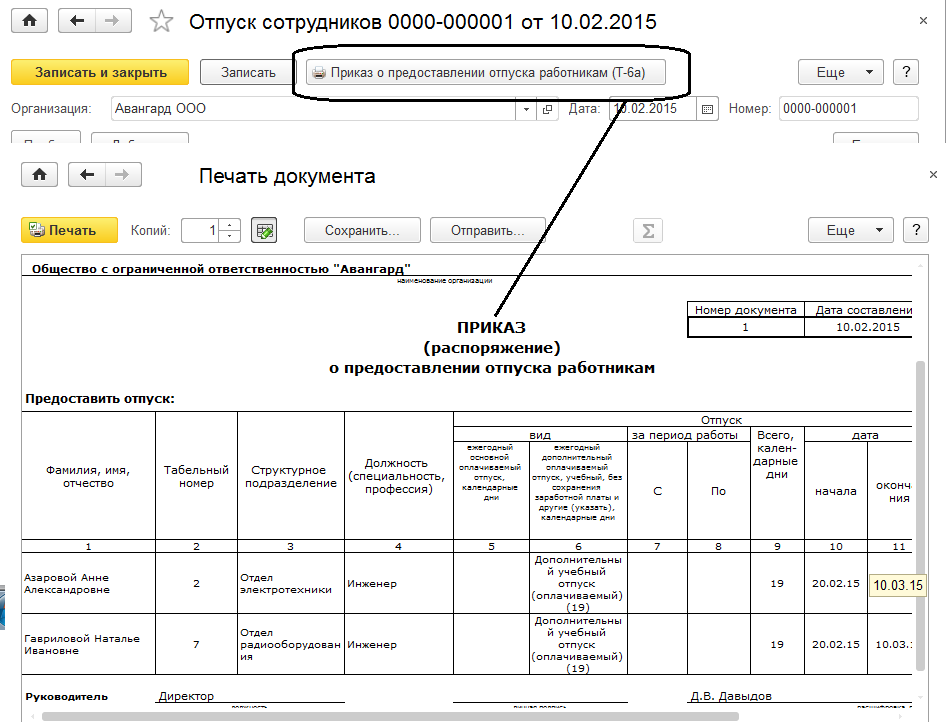Click the Копий number field
The height and width of the screenshot is (722, 946).
tap(200, 230)
